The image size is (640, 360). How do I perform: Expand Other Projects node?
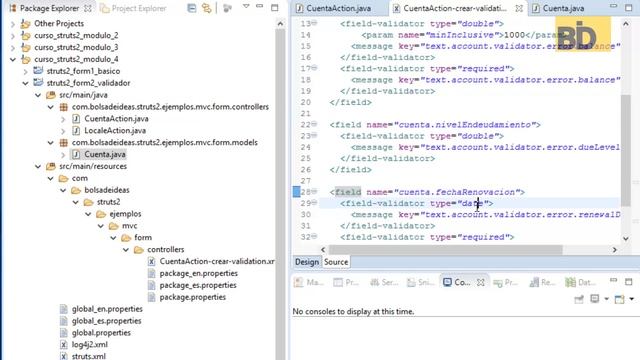point(13,24)
